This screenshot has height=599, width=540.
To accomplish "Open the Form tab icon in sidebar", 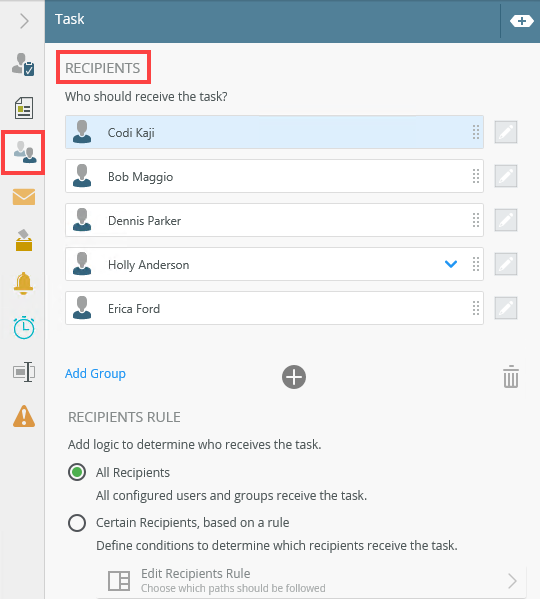I will (x=24, y=108).
